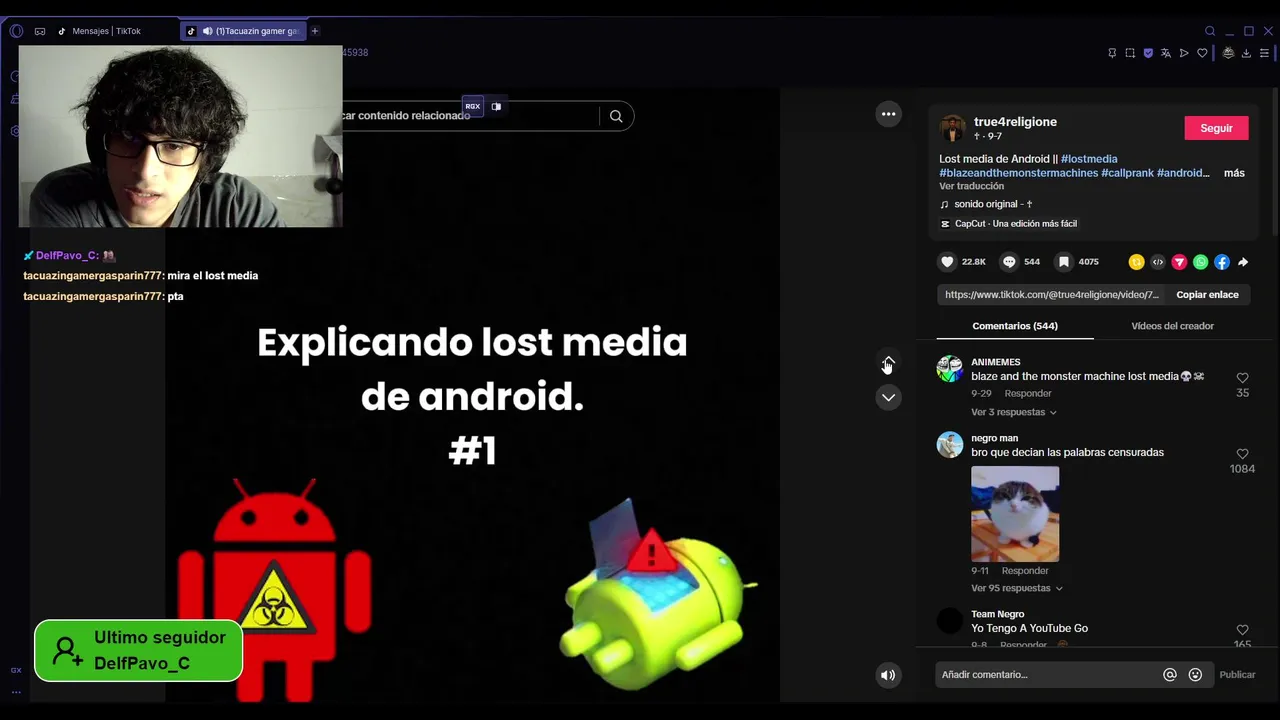Take a snapshot with the browser capture icon
1280x720 pixels.
point(1130,53)
